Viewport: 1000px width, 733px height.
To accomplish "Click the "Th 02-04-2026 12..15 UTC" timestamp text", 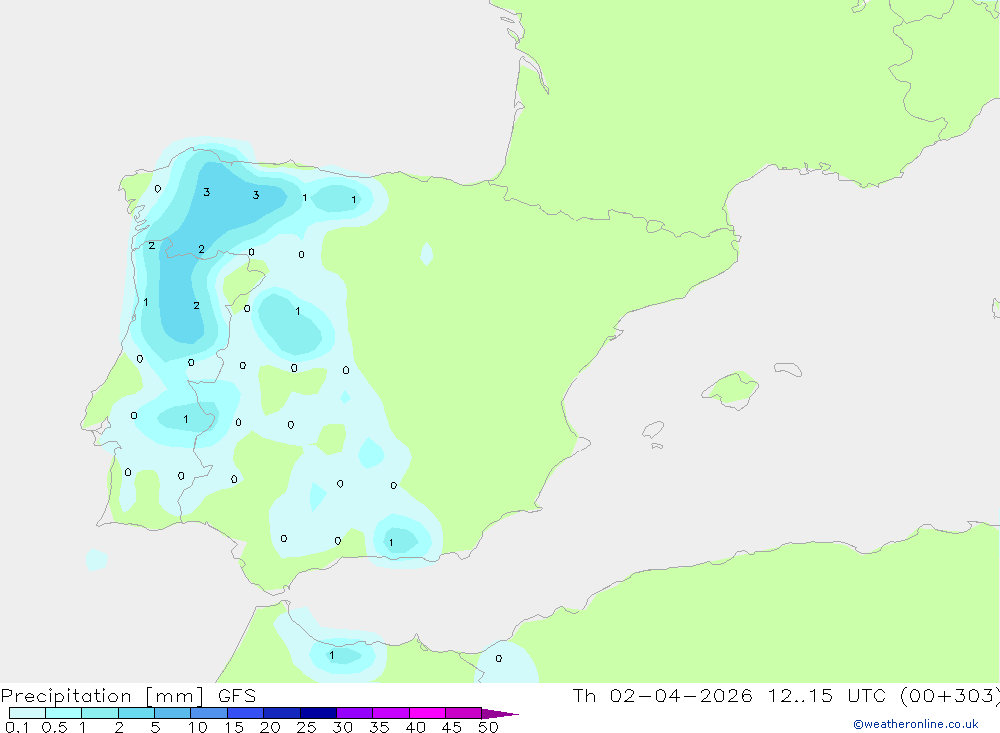I will tap(732, 695).
